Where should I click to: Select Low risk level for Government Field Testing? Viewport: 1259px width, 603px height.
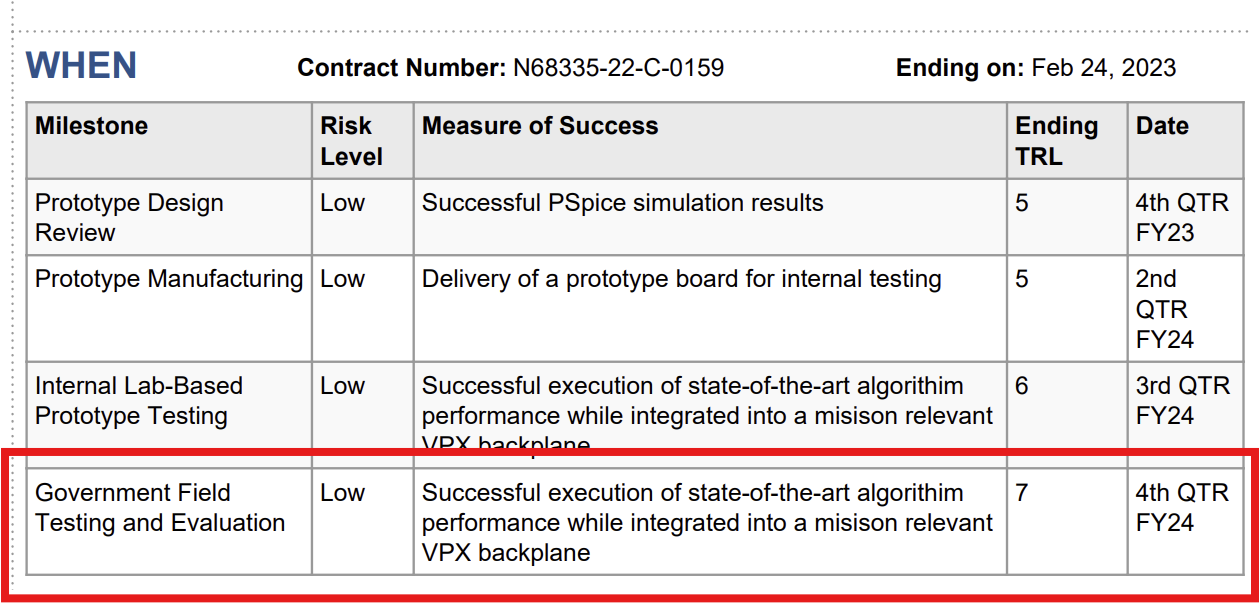click(342, 493)
